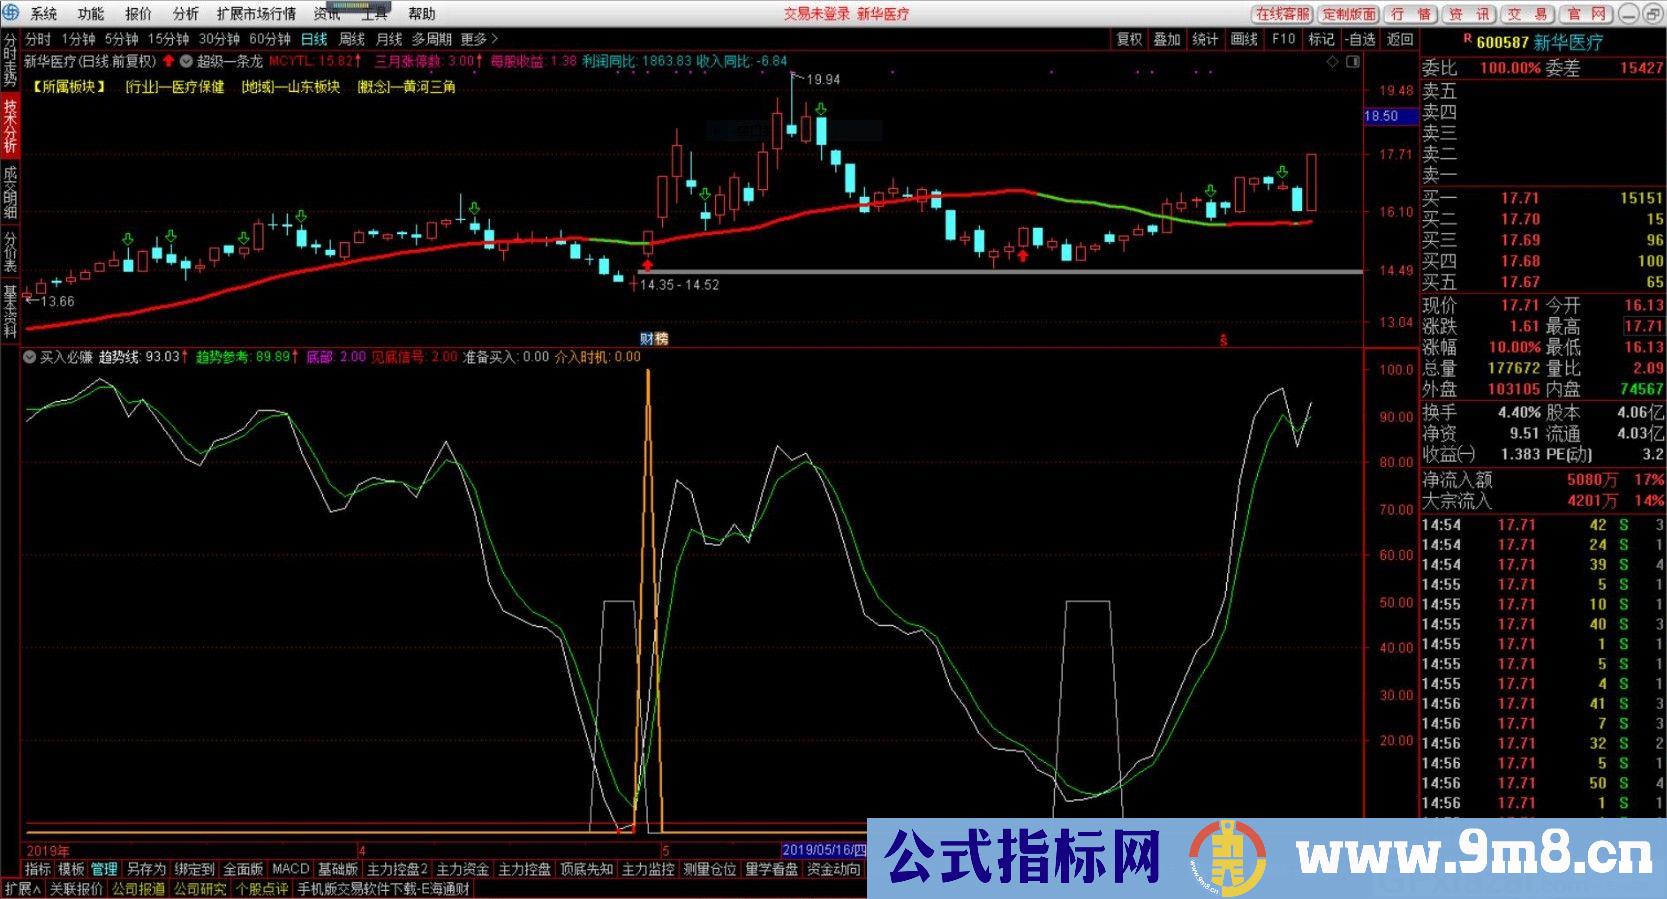This screenshot has width=1667, height=899.
Task: Click the 模板 bottom tab
Action: 71,869
